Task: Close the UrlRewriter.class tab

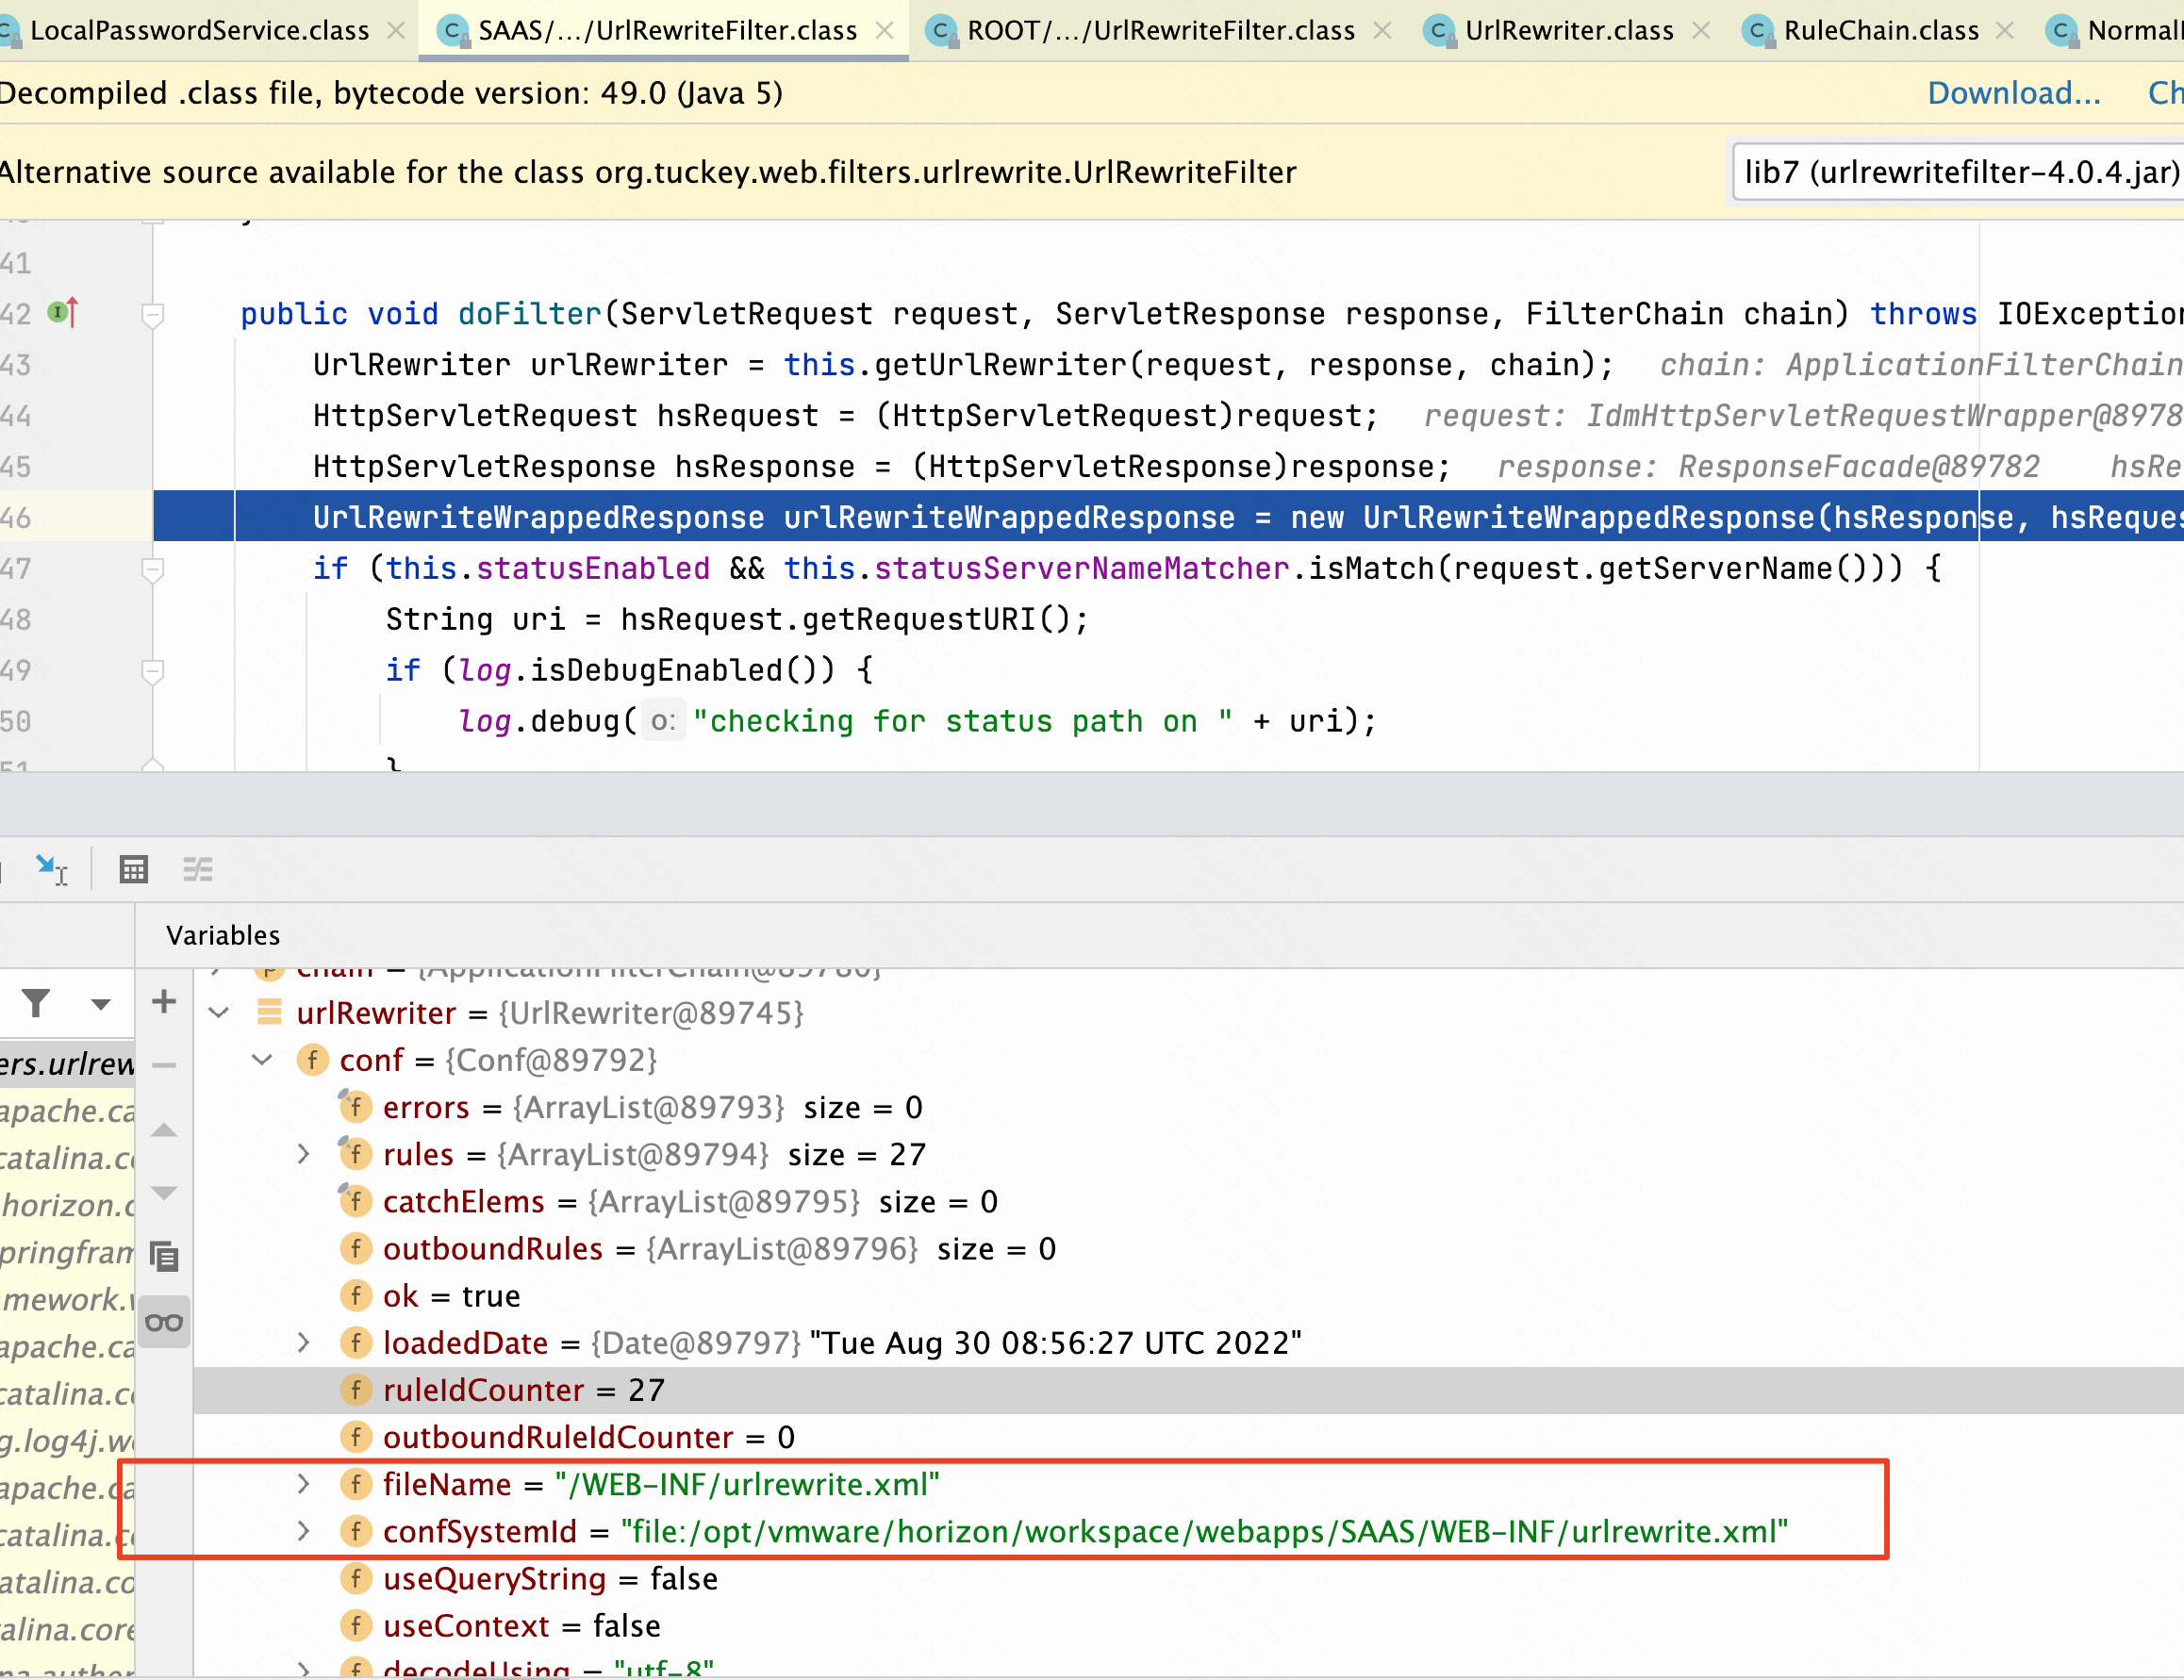Action: (x=1700, y=30)
